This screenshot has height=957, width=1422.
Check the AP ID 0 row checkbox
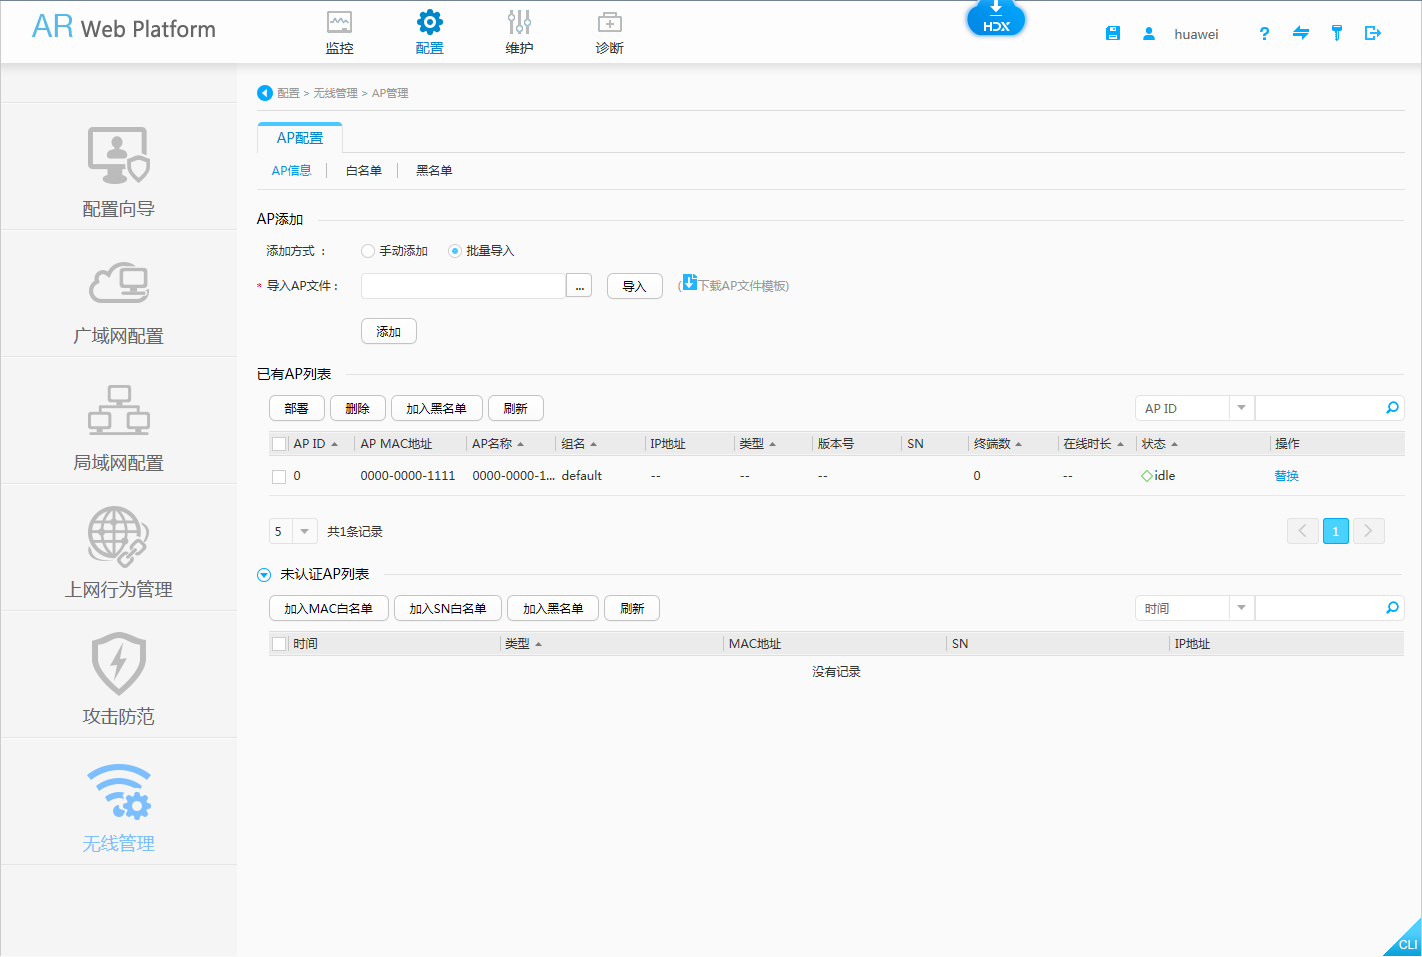[x=279, y=475]
